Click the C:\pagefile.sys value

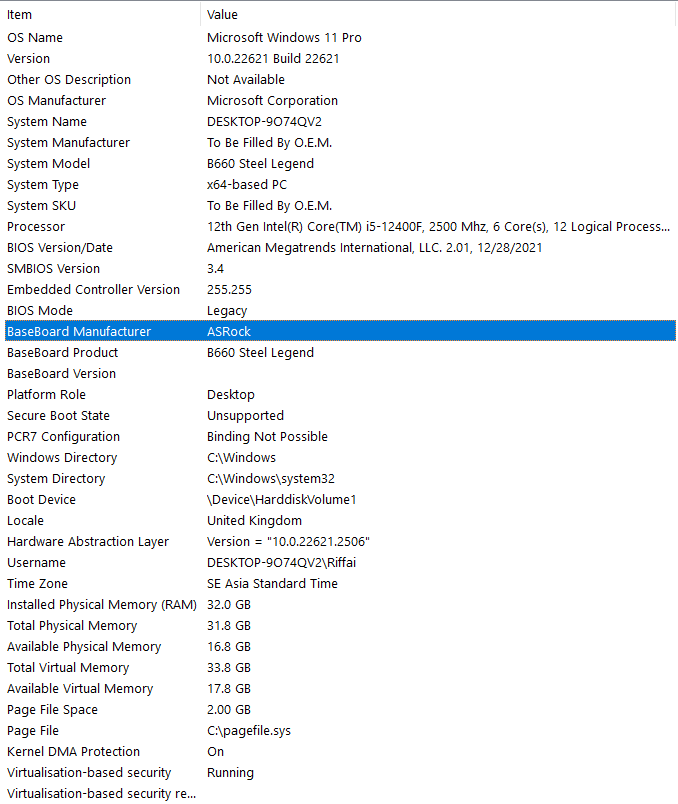(x=249, y=731)
